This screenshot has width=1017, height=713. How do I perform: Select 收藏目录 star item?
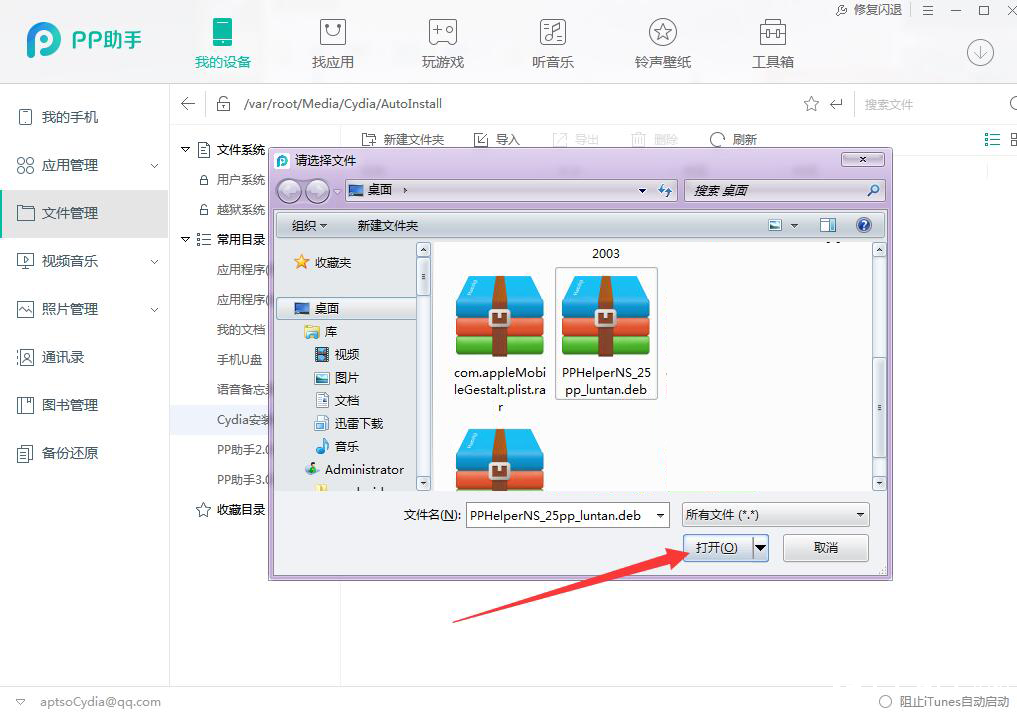[x=232, y=510]
